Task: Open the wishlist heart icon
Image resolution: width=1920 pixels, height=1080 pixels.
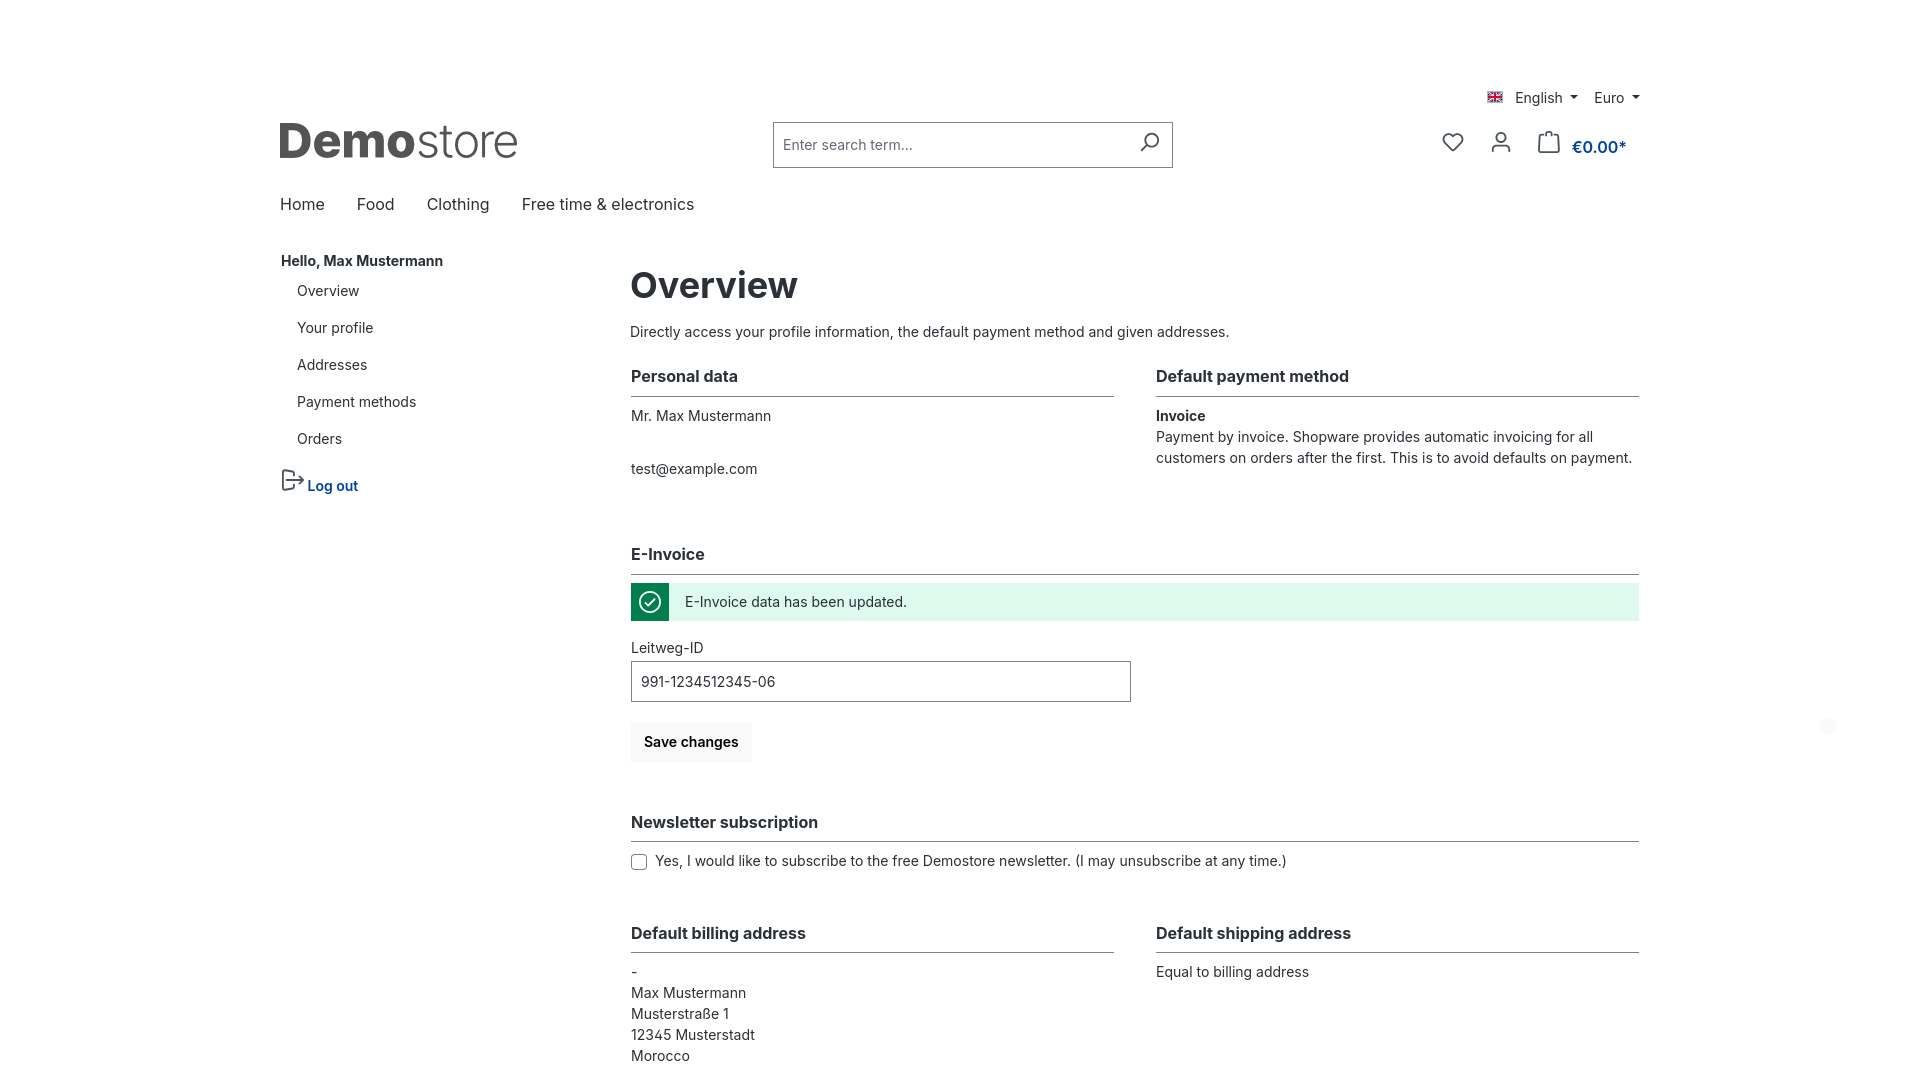Action: 1453,143
